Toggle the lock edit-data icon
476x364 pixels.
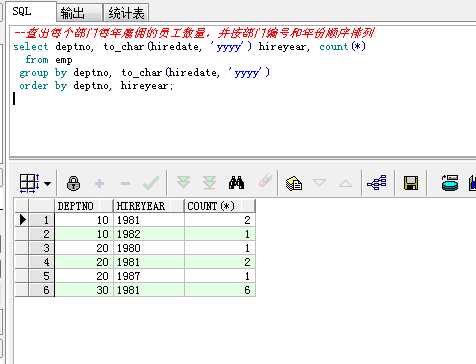point(73,183)
